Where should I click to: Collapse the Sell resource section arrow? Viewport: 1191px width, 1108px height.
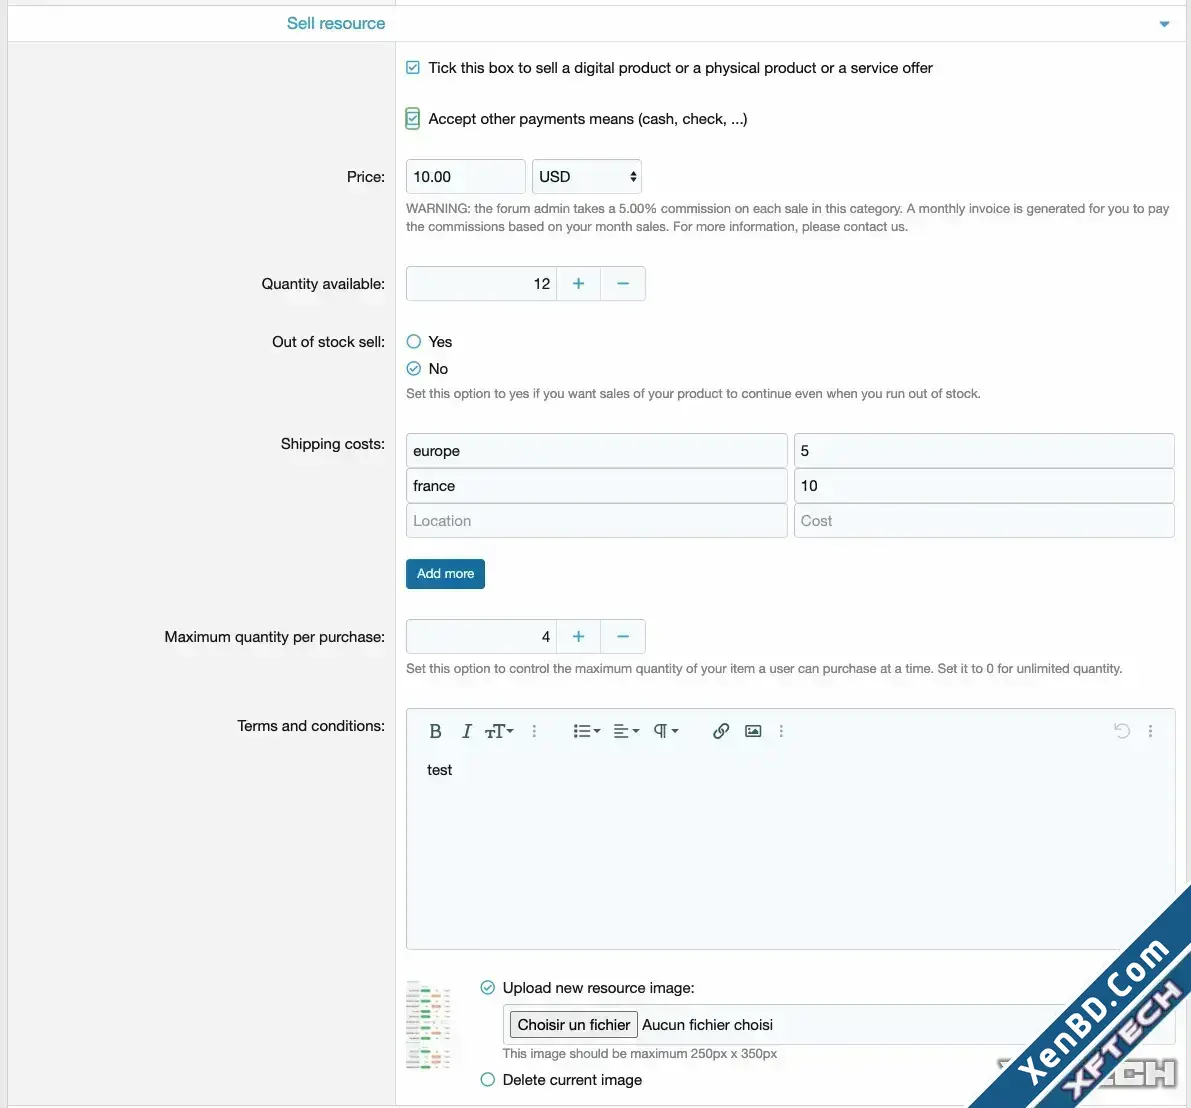[x=1164, y=24]
